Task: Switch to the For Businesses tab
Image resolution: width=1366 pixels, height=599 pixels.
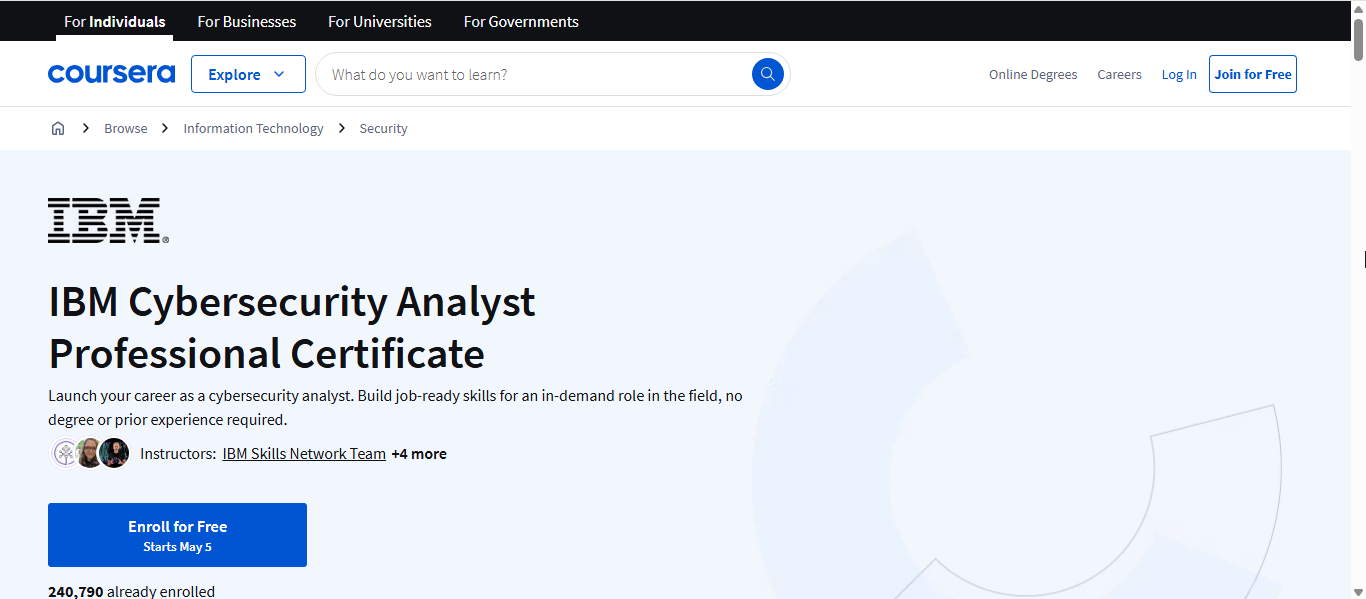Action: [x=247, y=21]
